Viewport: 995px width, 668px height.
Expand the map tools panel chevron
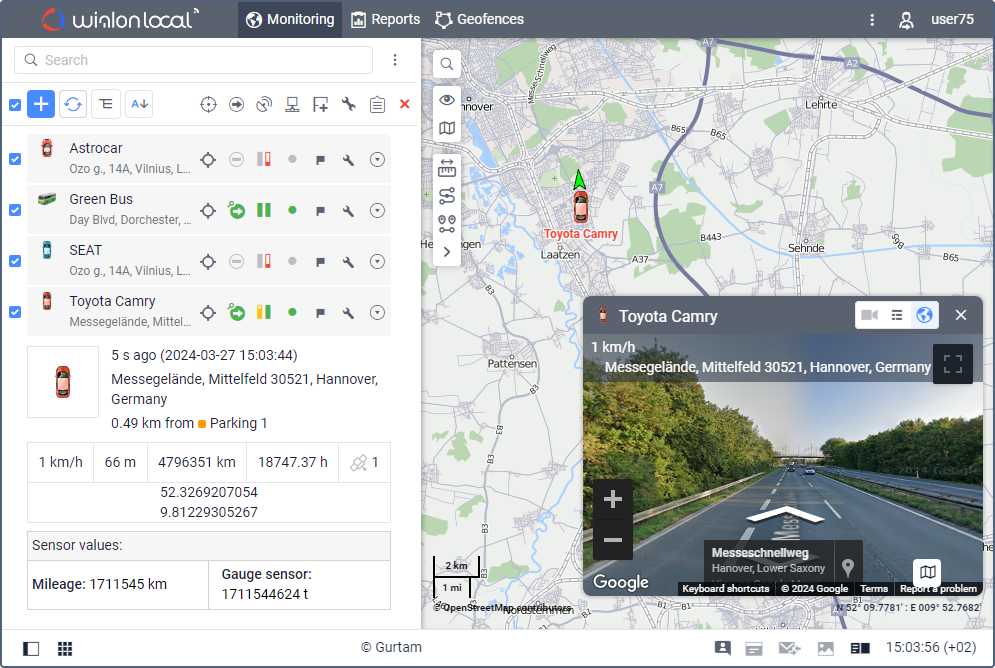447,251
